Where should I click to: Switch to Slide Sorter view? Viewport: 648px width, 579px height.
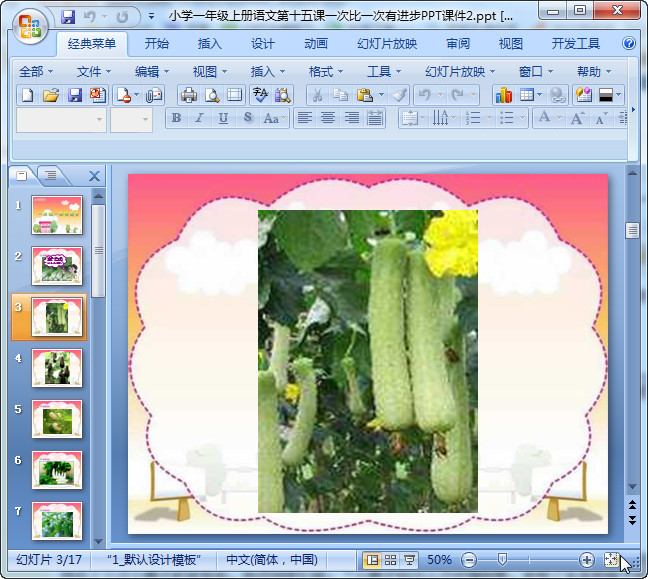point(391,560)
